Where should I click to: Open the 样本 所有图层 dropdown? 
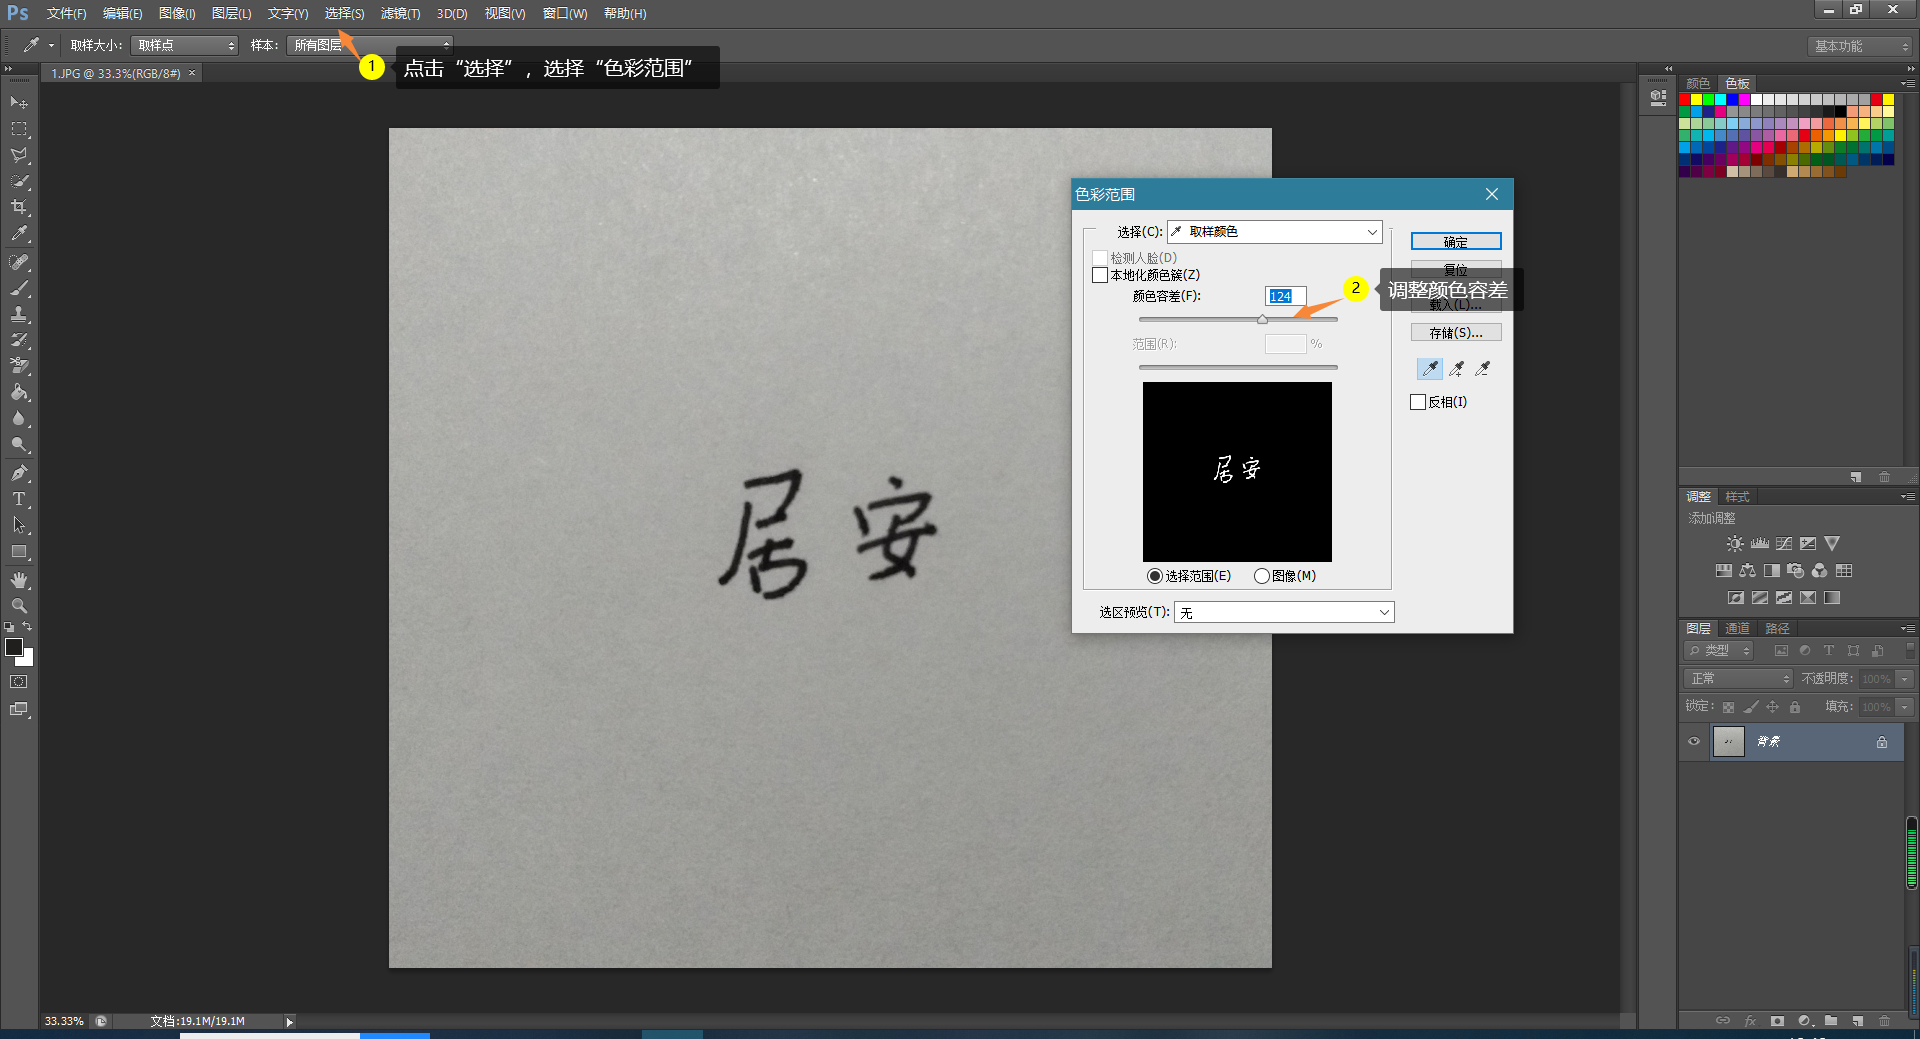pos(370,45)
